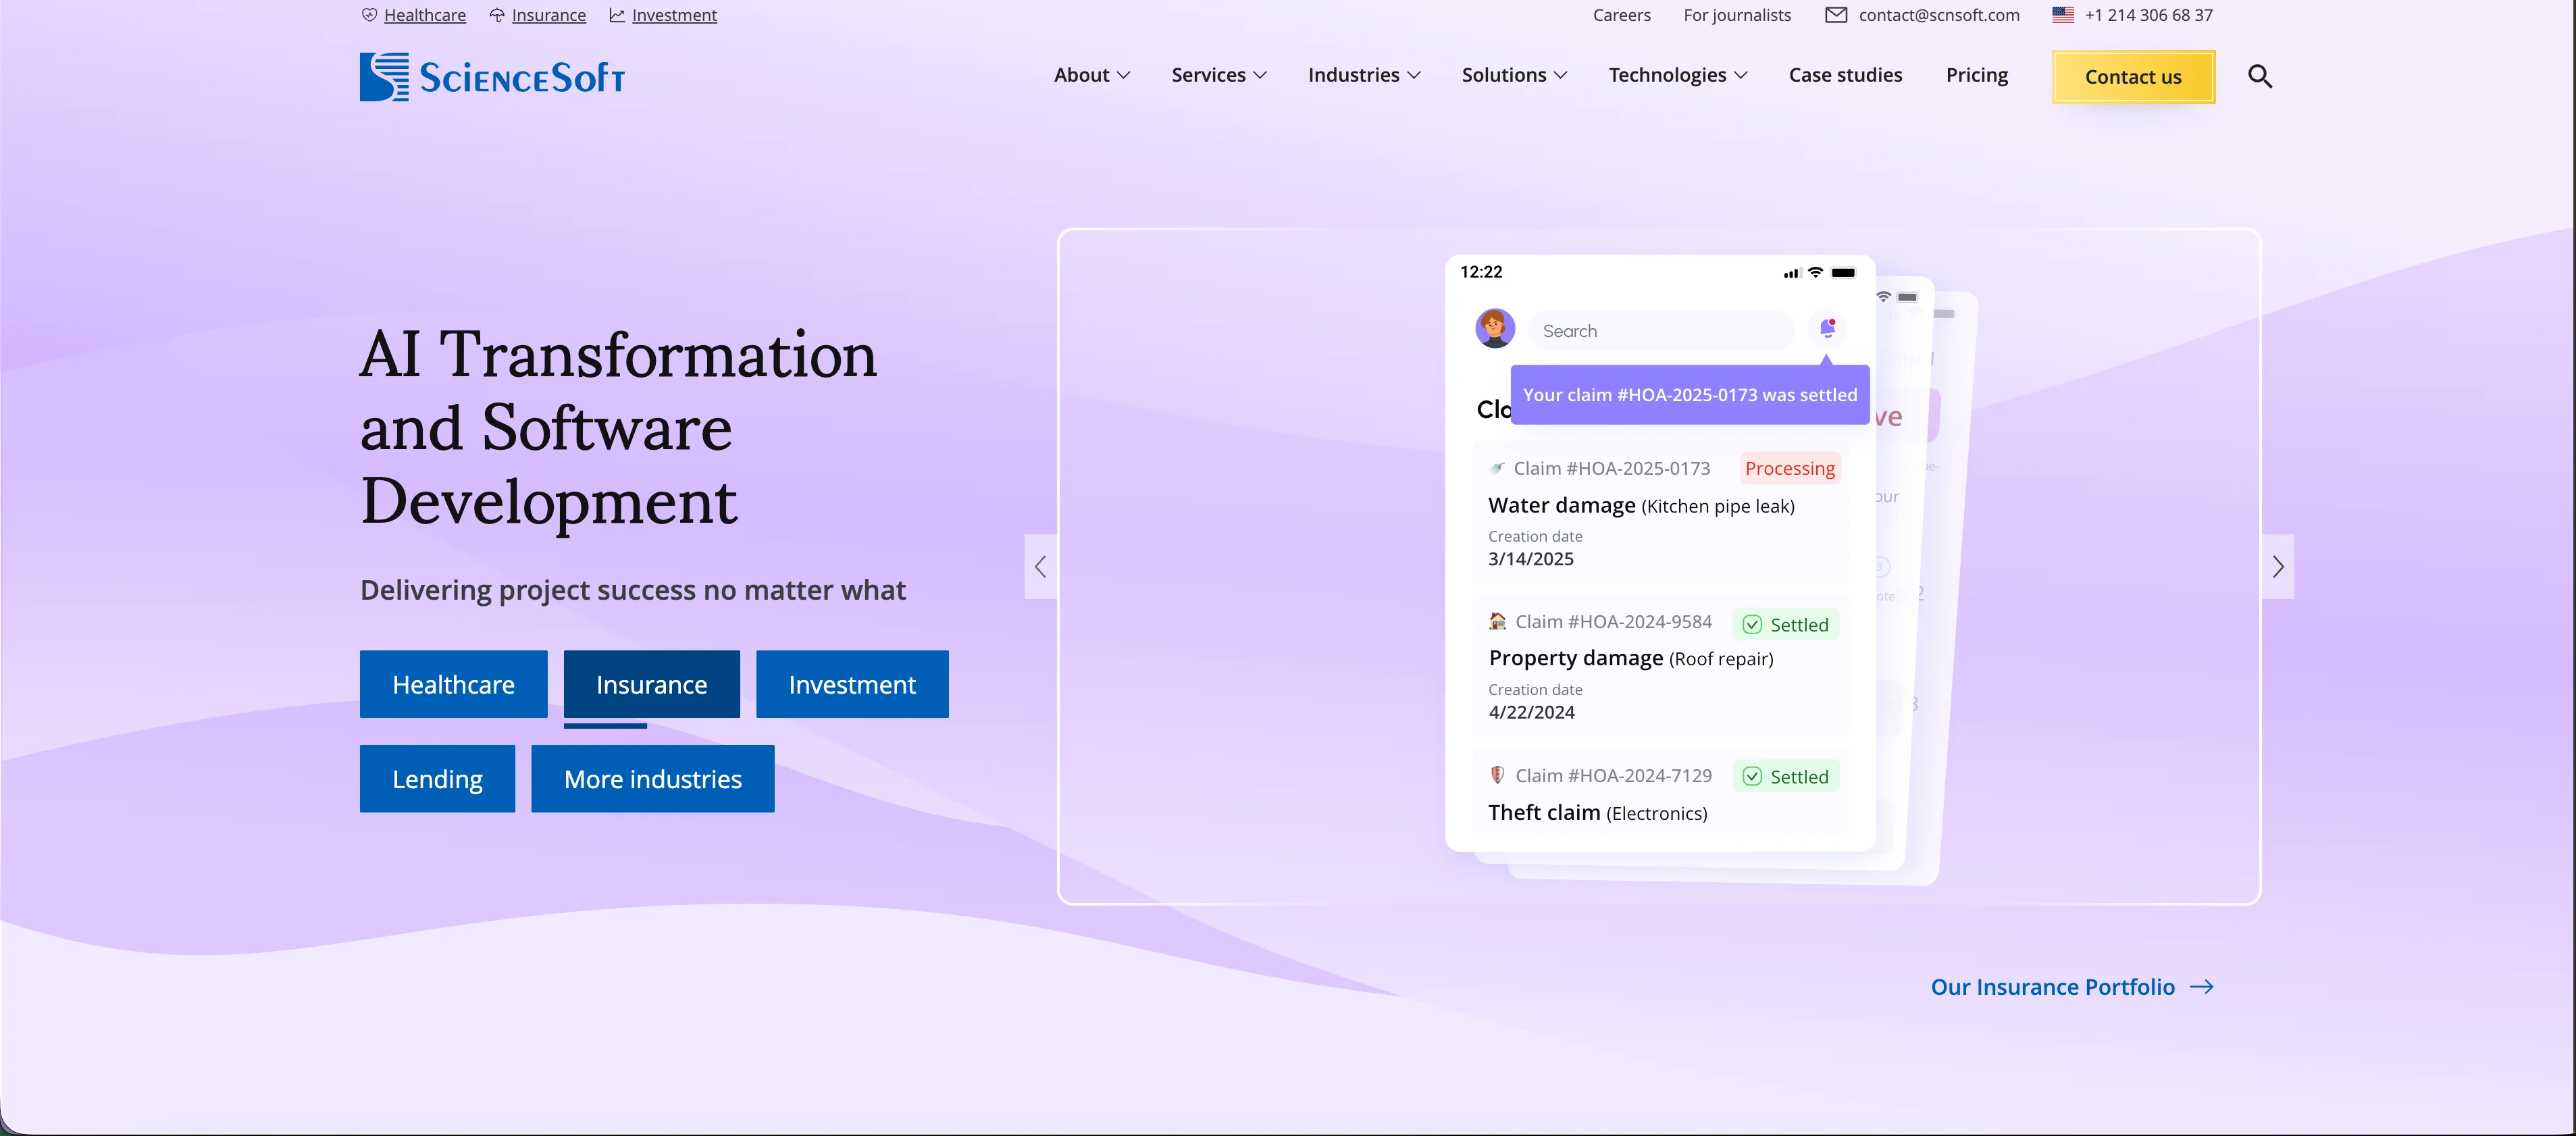Click the chart icon beside Investment top link
The image size is (2576, 1136).
pyautogui.click(x=617, y=15)
